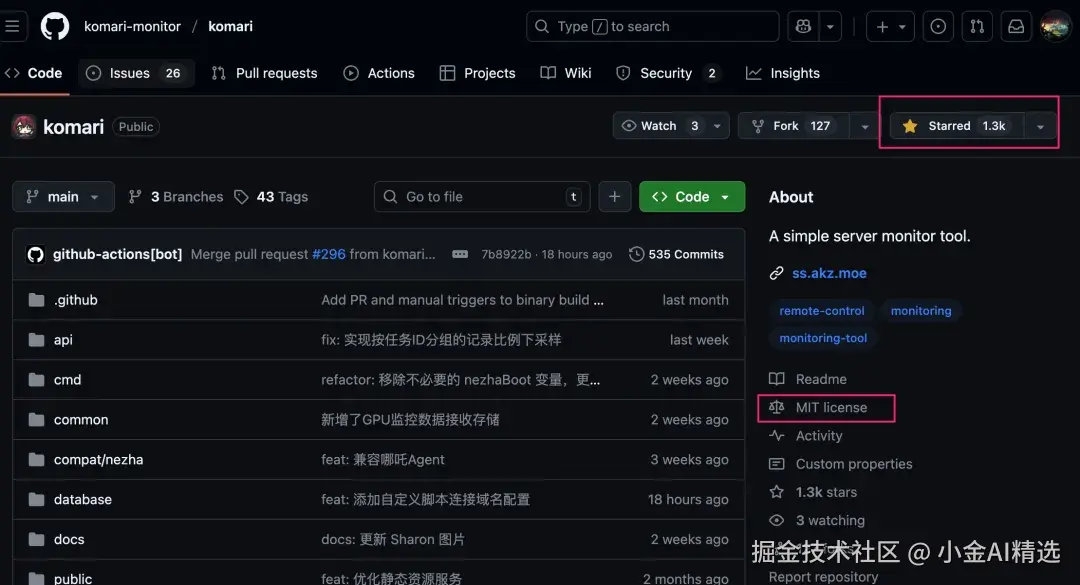Viewport: 1080px width, 585px height.
Task: Open the hamburger navigation menu
Action: tap(12, 26)
